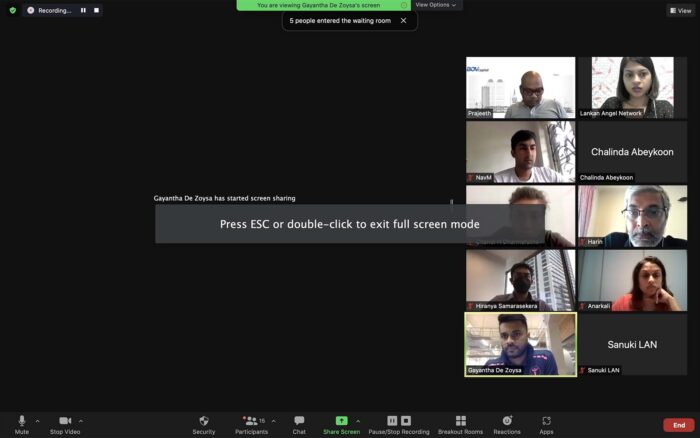Open the View Options dropdown
The width and height of the screenshot is (700, 438).
click(436, 5)
